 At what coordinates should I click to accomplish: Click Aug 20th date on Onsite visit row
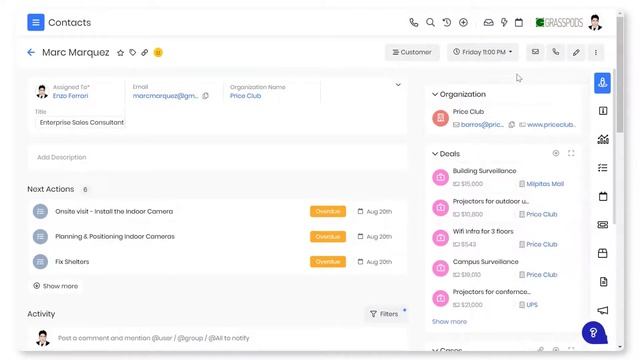tap(375, 211)
